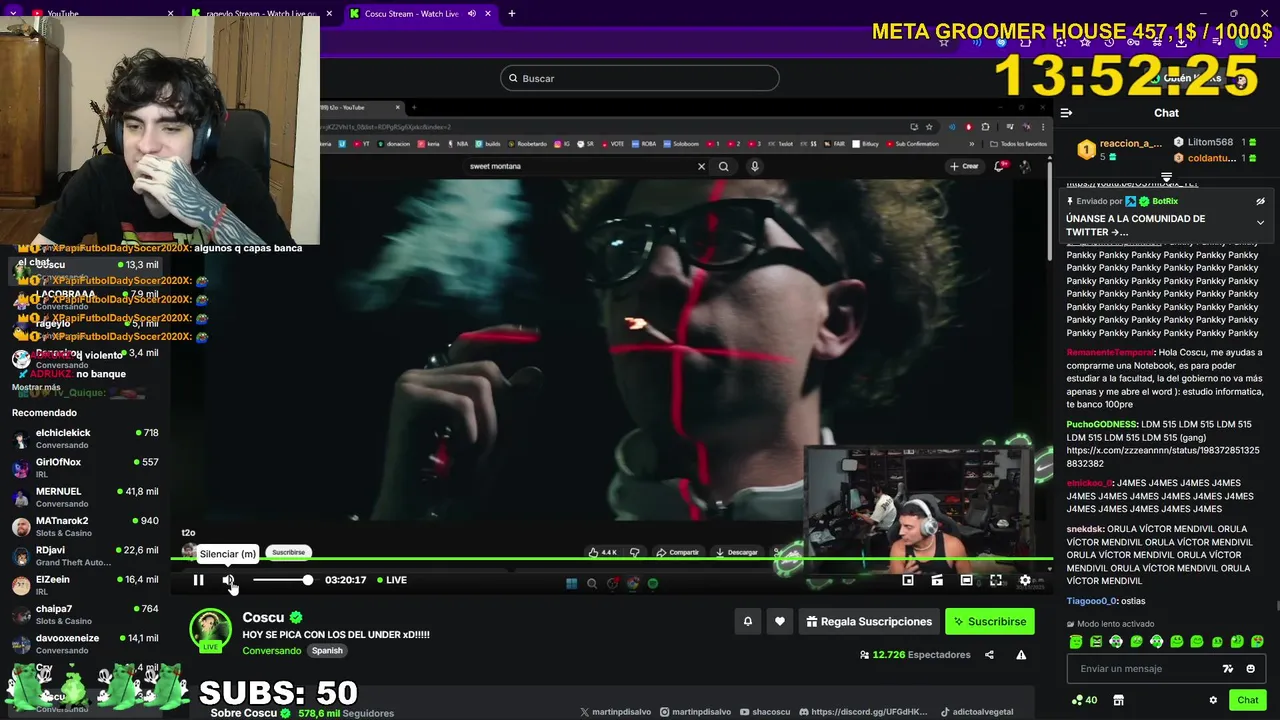Pause the Coscu live stream
Viewport: 1280px width, 720px height.
point(198,580)
